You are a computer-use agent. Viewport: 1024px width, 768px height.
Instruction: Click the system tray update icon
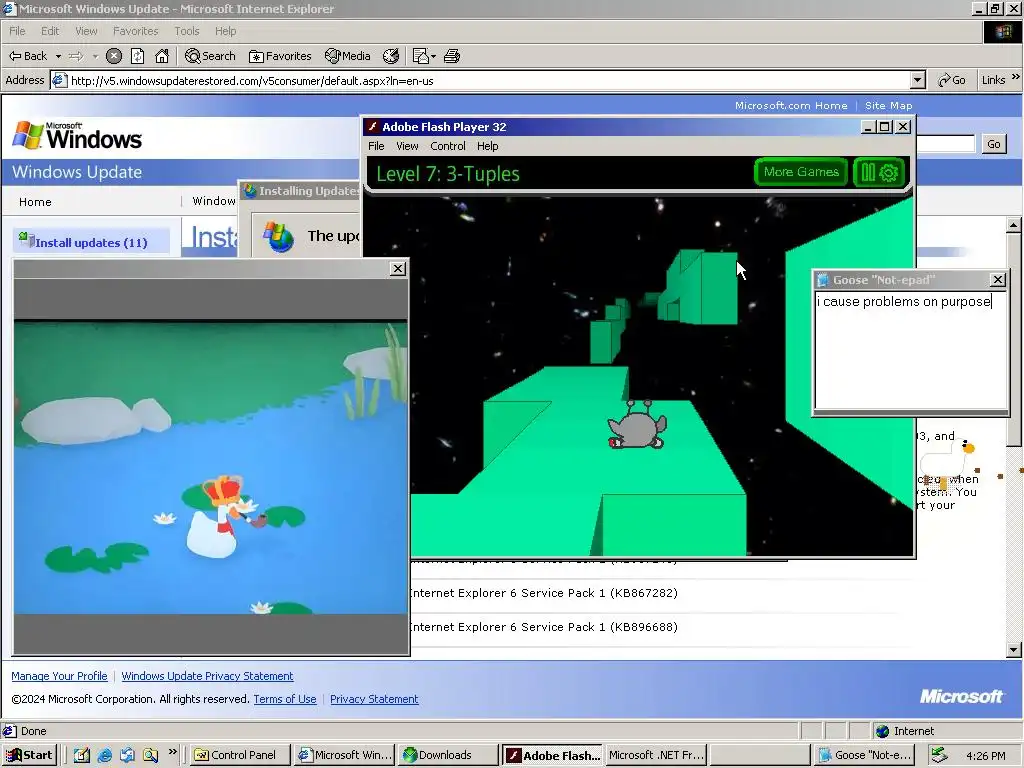click(x=938, y=754)
